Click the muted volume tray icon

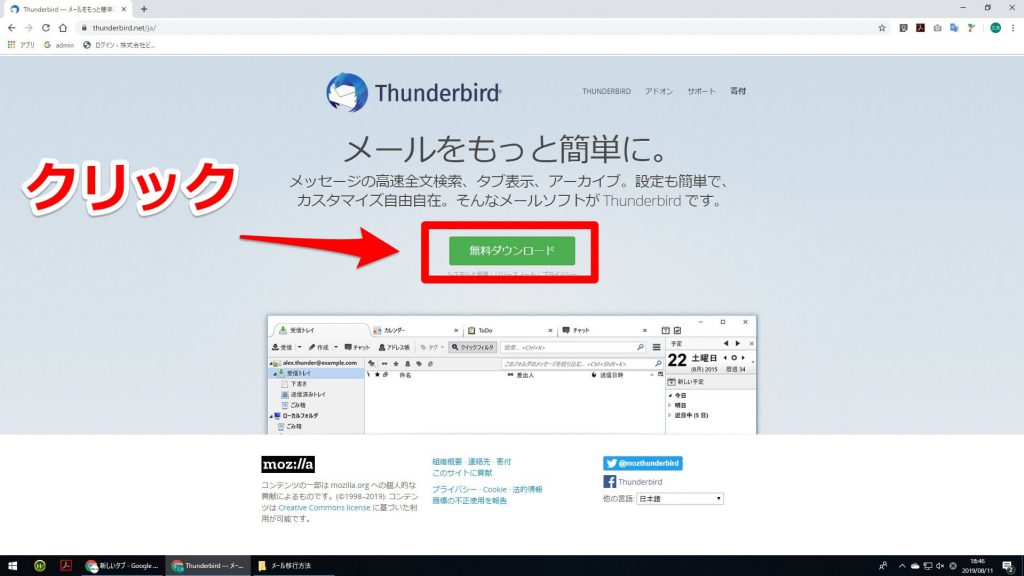940,566
